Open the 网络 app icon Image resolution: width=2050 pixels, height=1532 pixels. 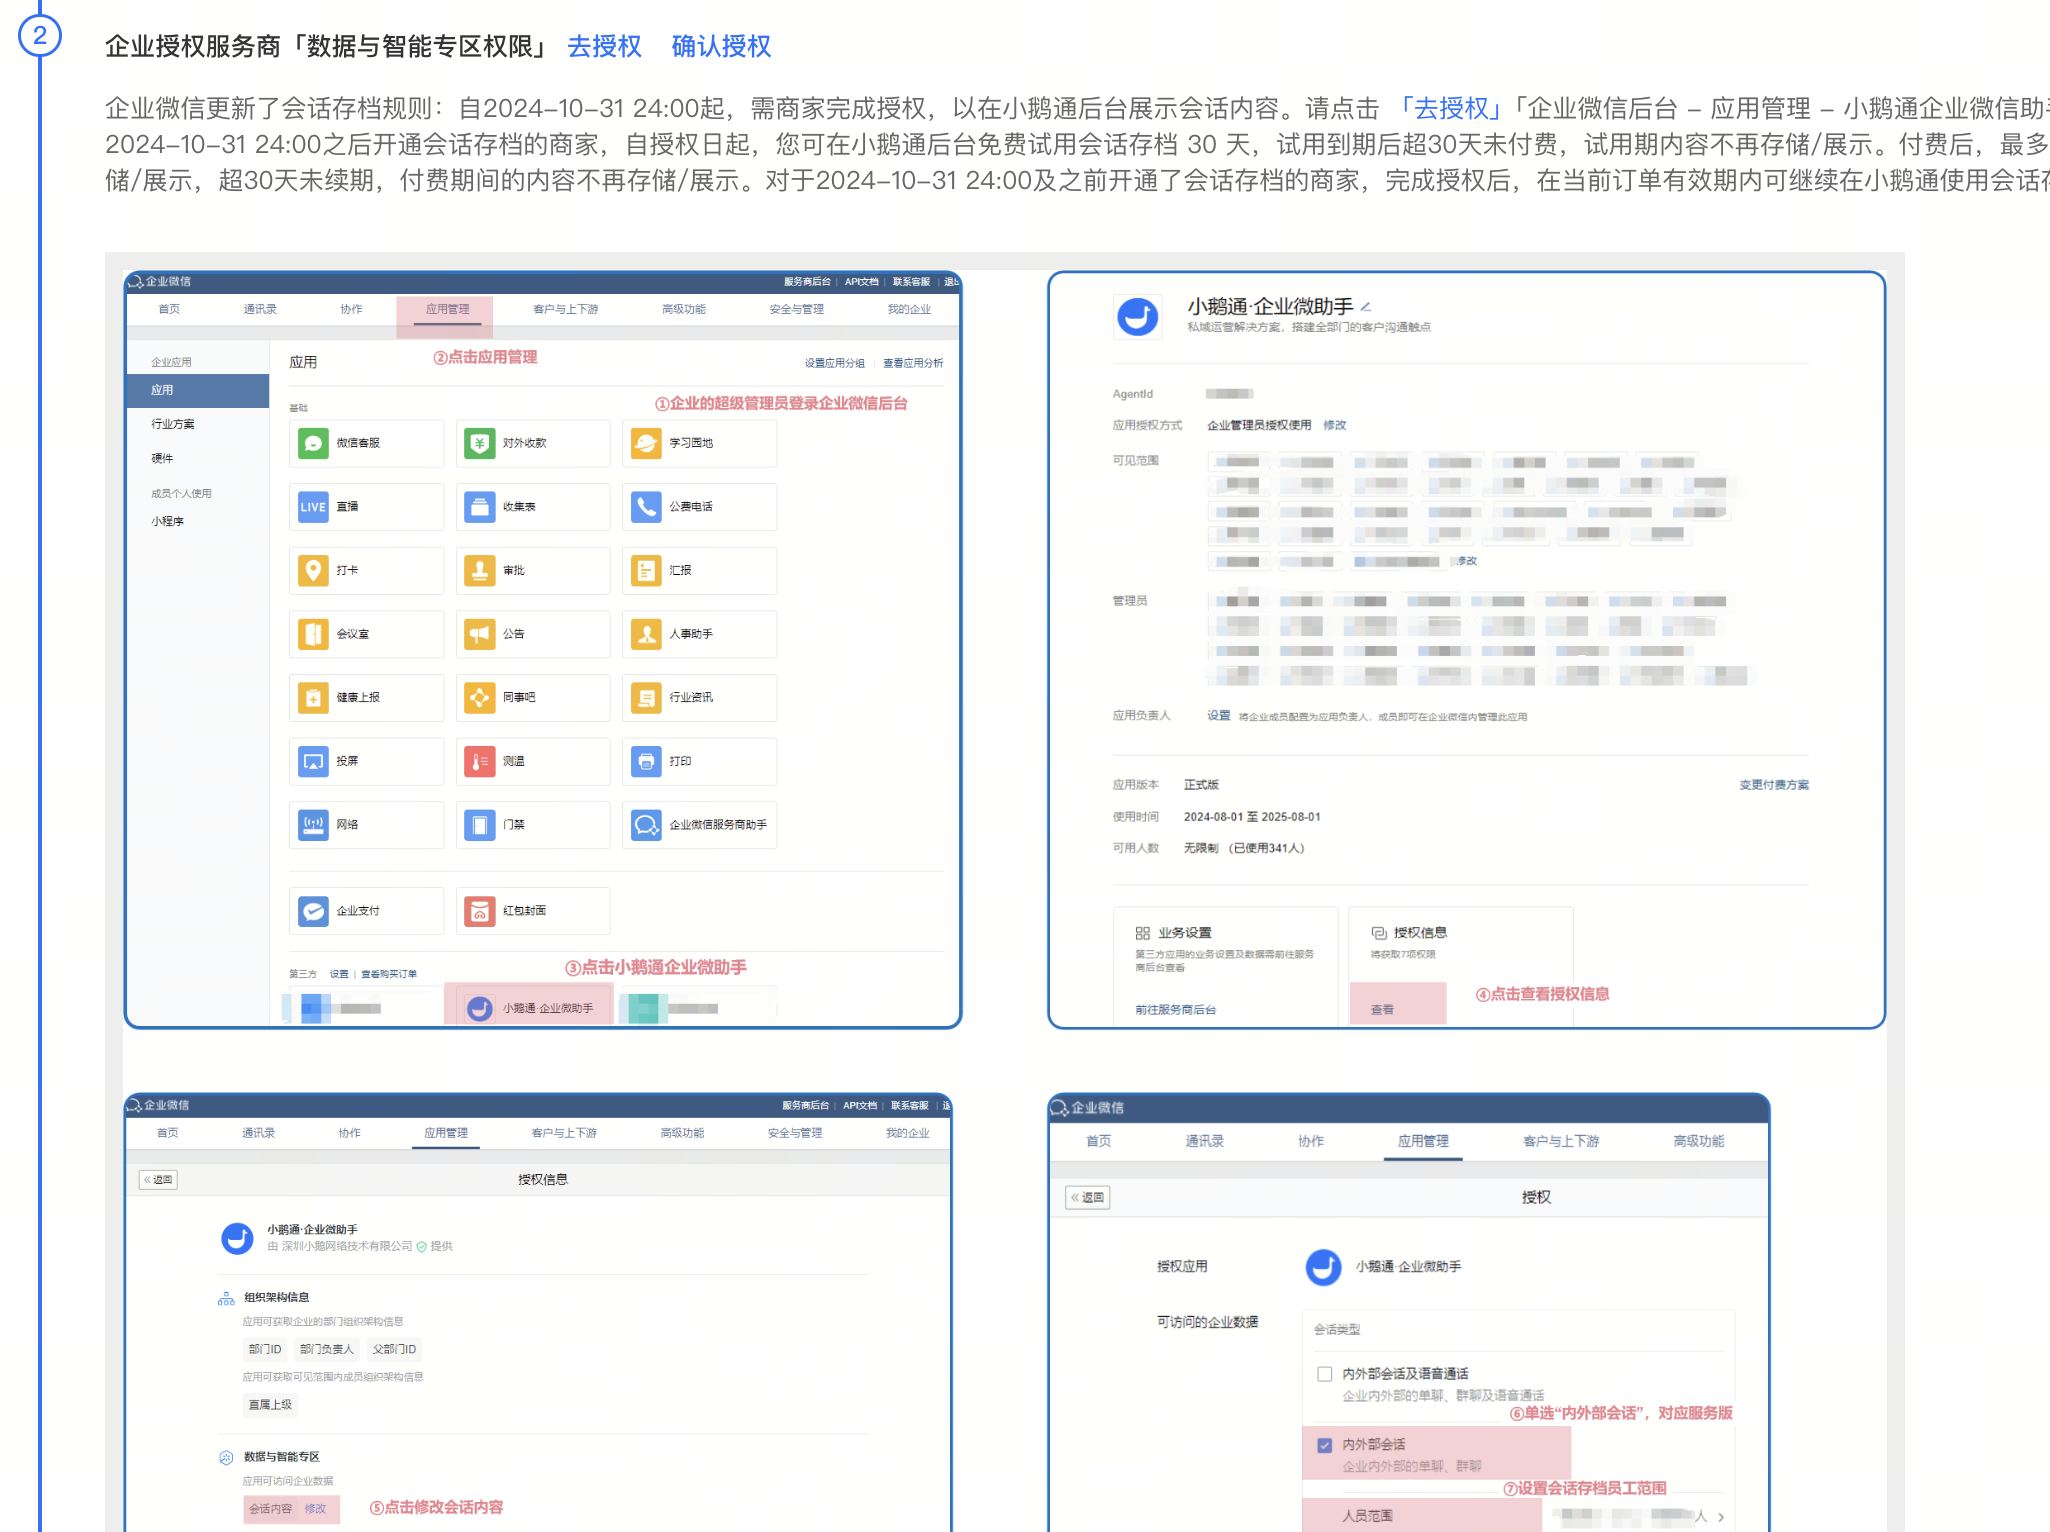(x=313, y=825)
